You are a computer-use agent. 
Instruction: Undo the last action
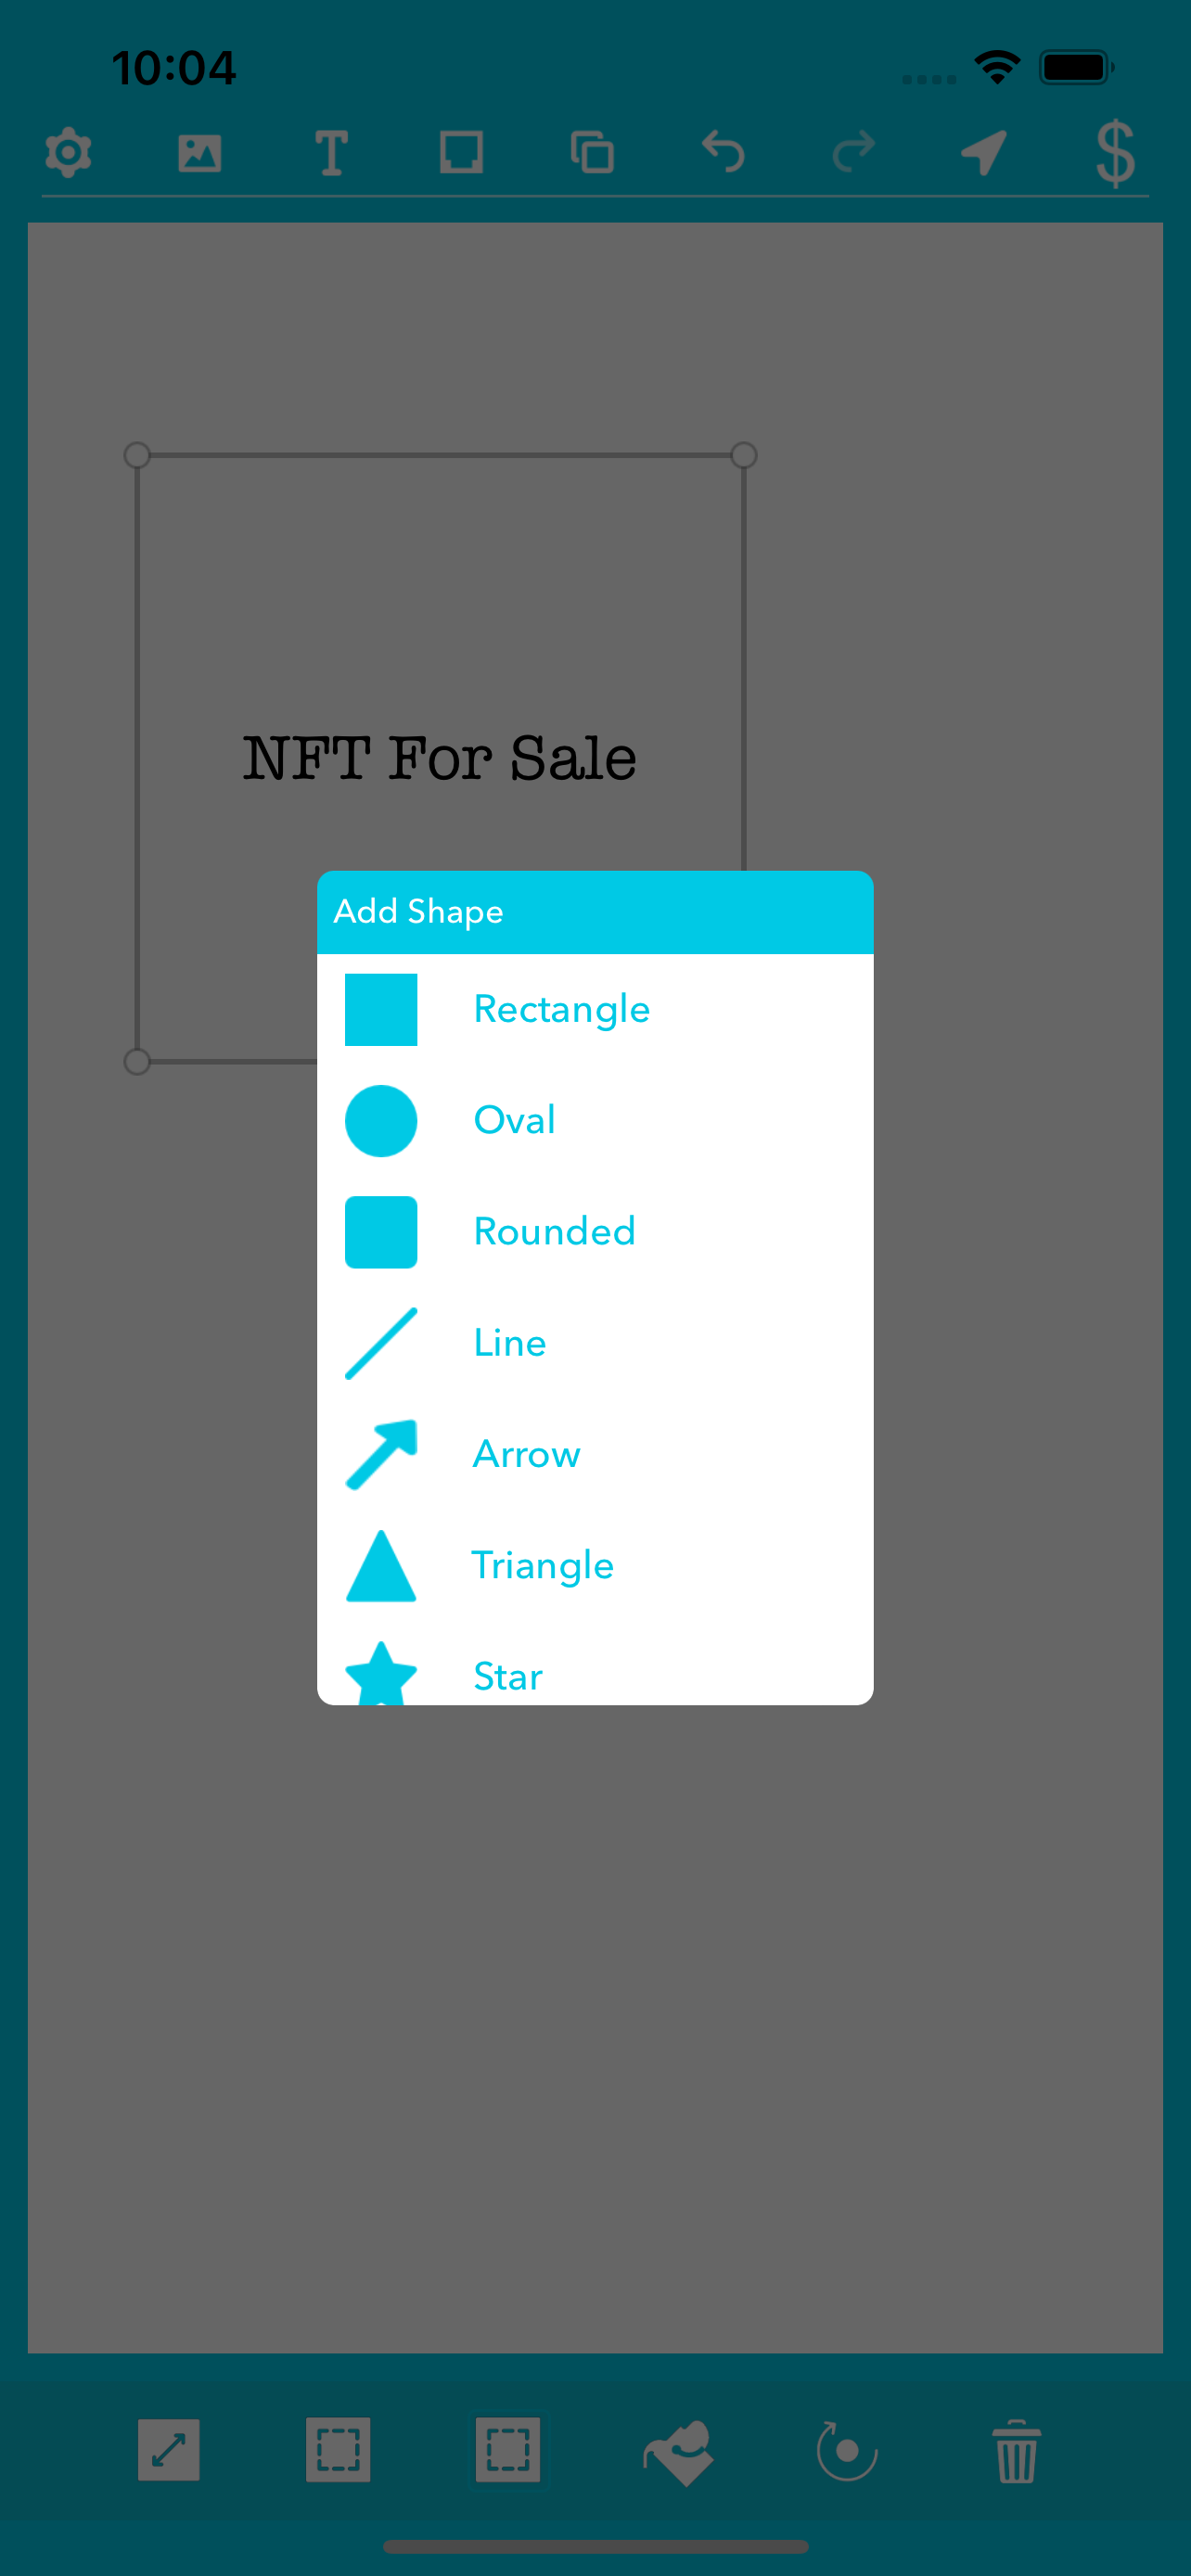pyautogui.click(x=723, y=153)
